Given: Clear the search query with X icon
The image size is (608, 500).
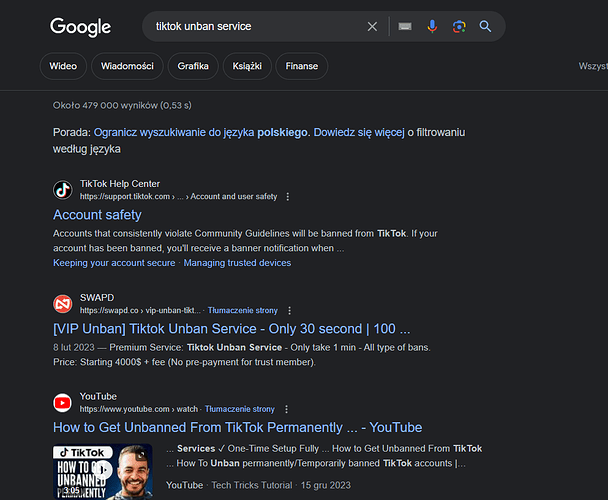Looking at the screenshot, I should (372, 26).
